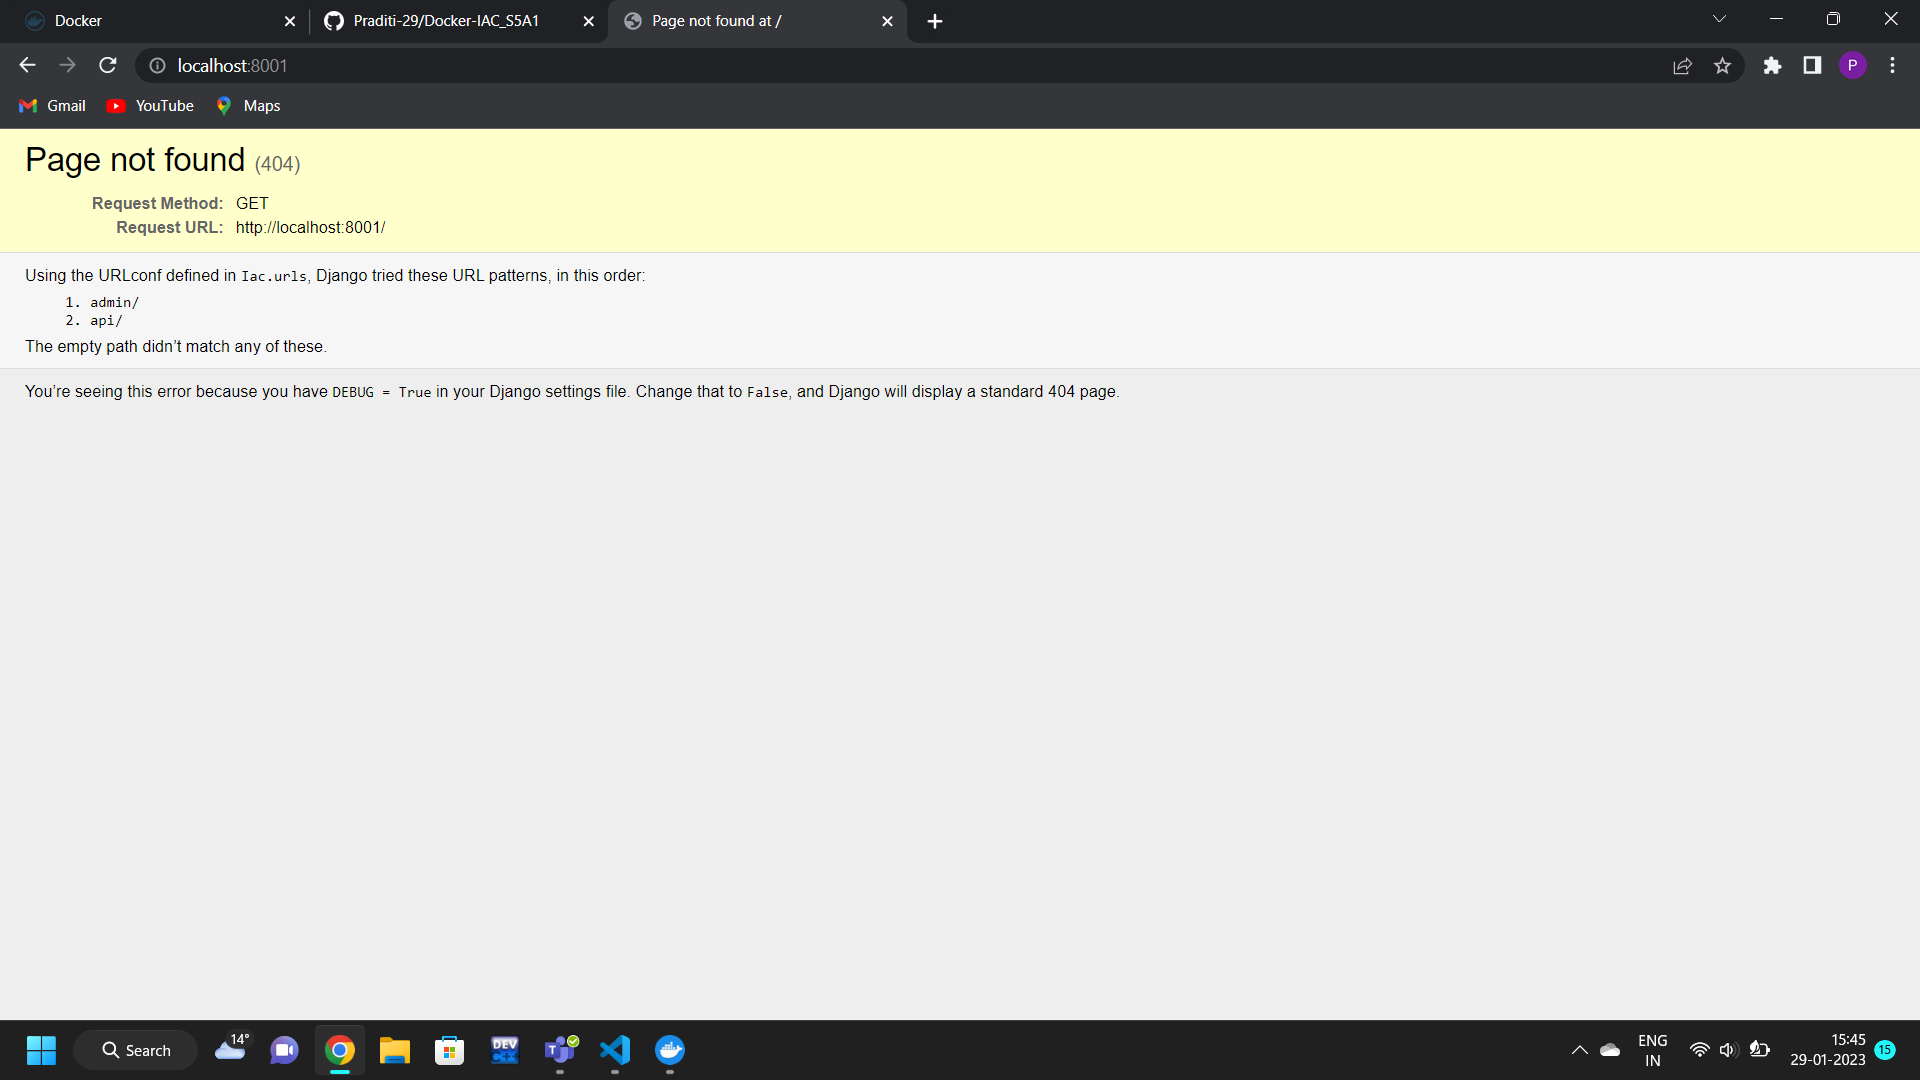Share this page icon in address bar

1682,66
